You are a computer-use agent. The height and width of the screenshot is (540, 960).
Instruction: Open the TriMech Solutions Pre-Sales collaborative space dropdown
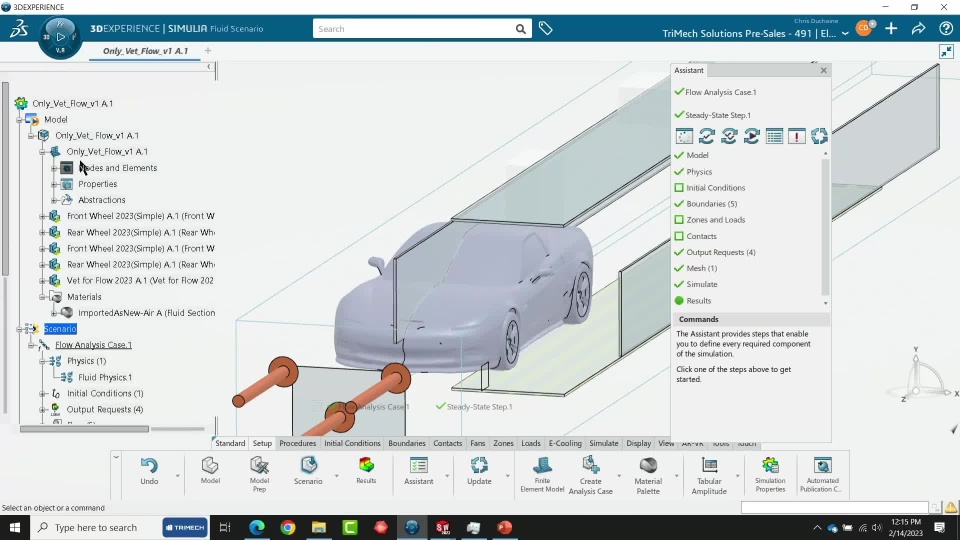point(845,34)
